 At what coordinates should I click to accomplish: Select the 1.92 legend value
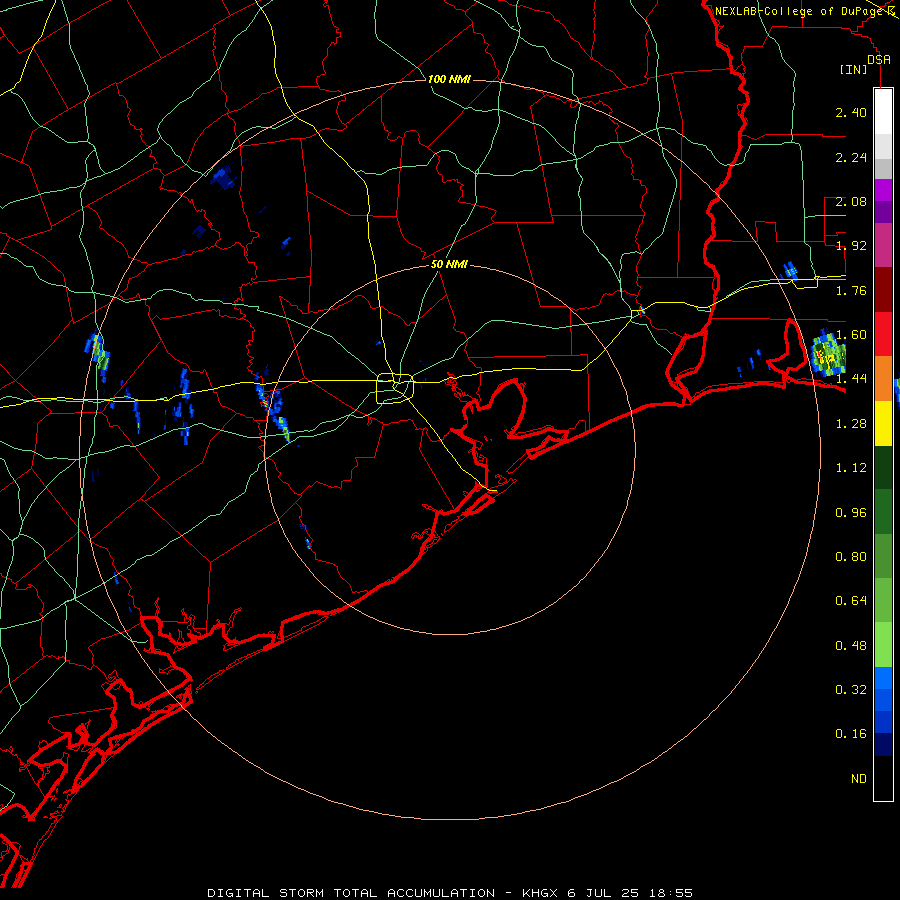[851, 246]
